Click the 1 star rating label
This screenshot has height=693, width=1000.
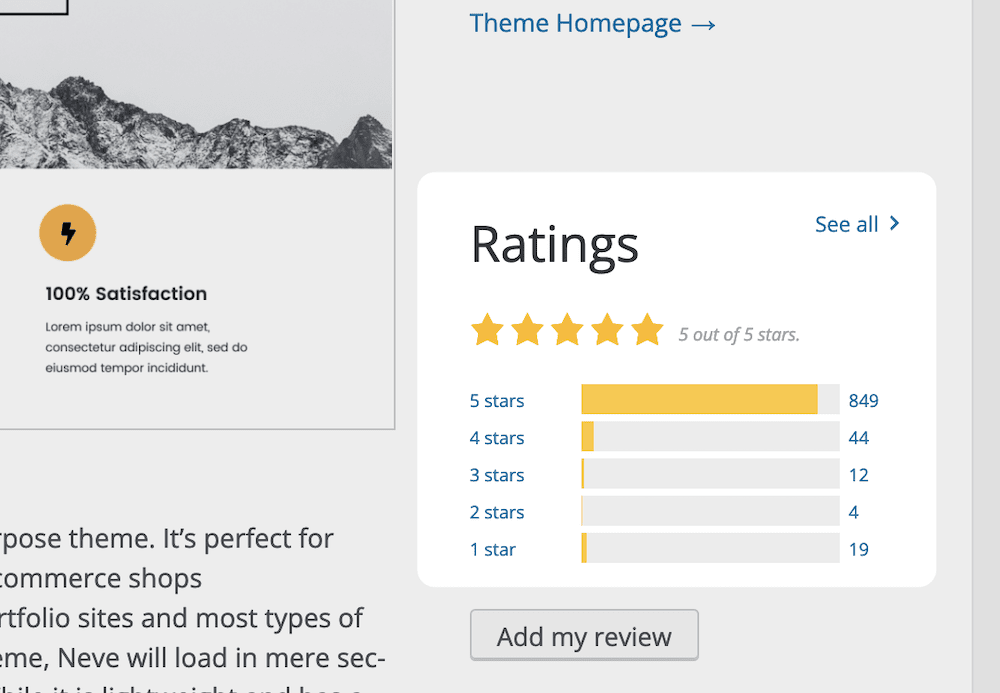492,548
